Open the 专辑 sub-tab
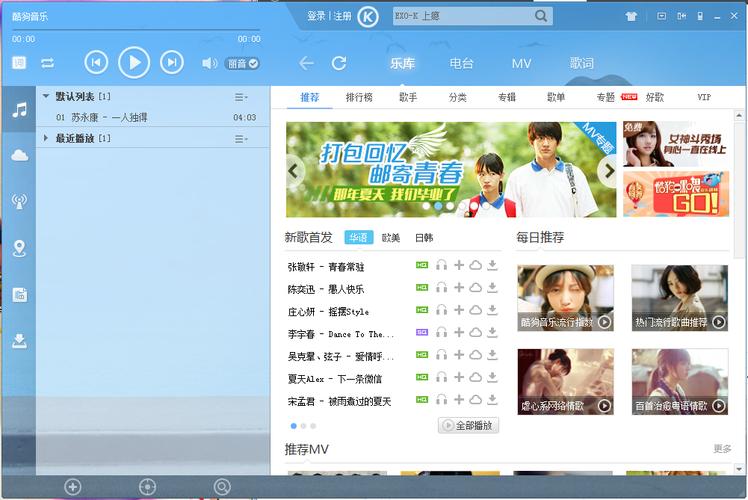The image size is (748, 500). [x=507, y=97]
